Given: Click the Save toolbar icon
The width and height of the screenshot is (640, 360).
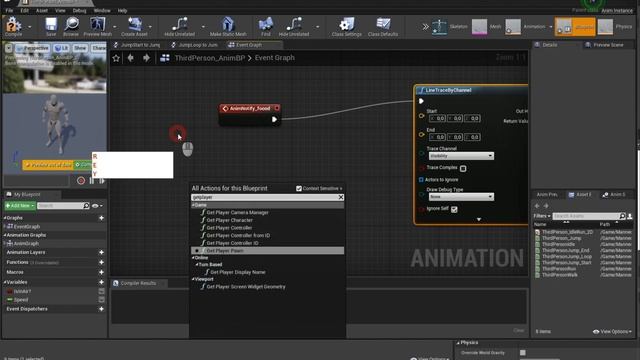Looking at the screenshot, I should 51,24.
